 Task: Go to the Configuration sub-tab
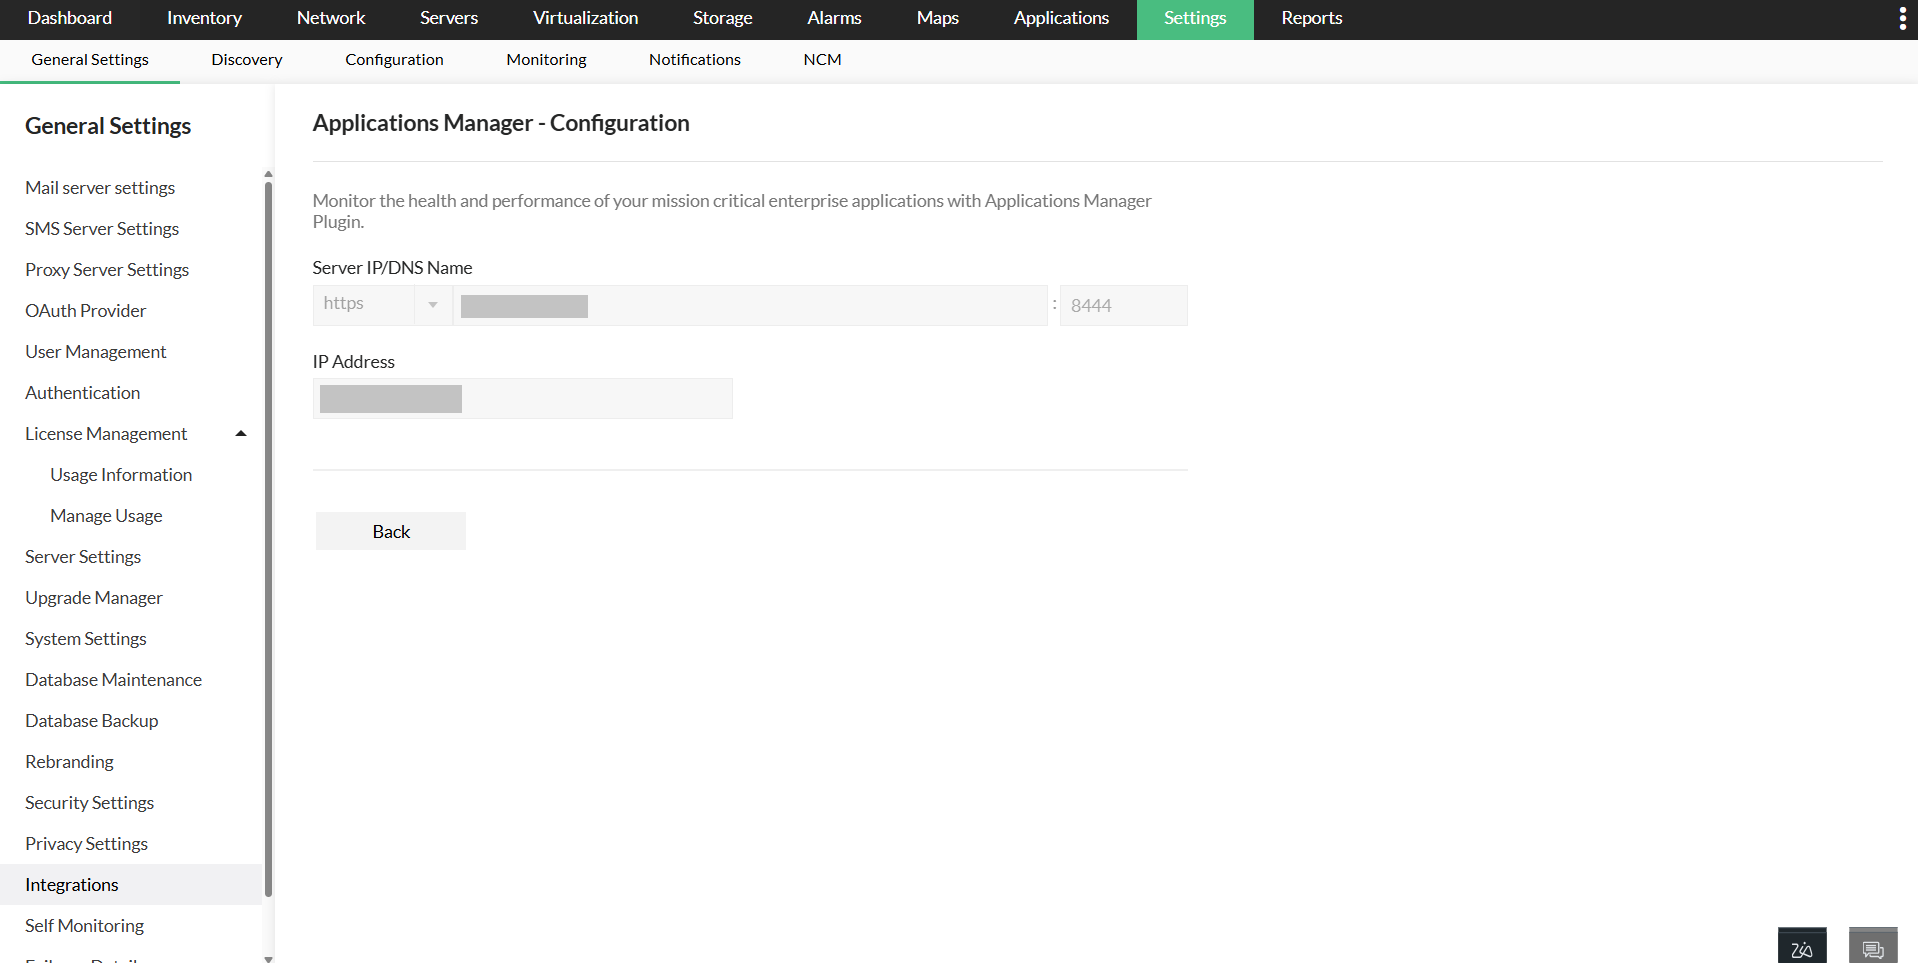(x=394, y=60)
